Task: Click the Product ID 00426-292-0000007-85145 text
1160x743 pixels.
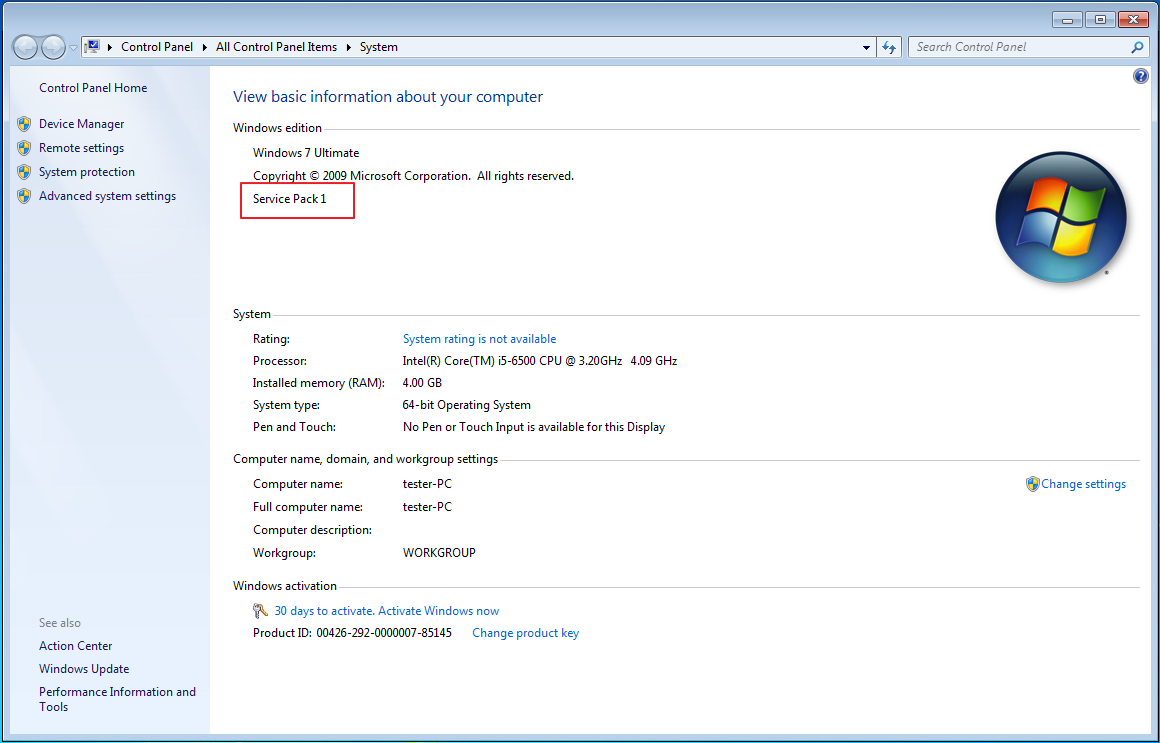Action: click(352, 633)
